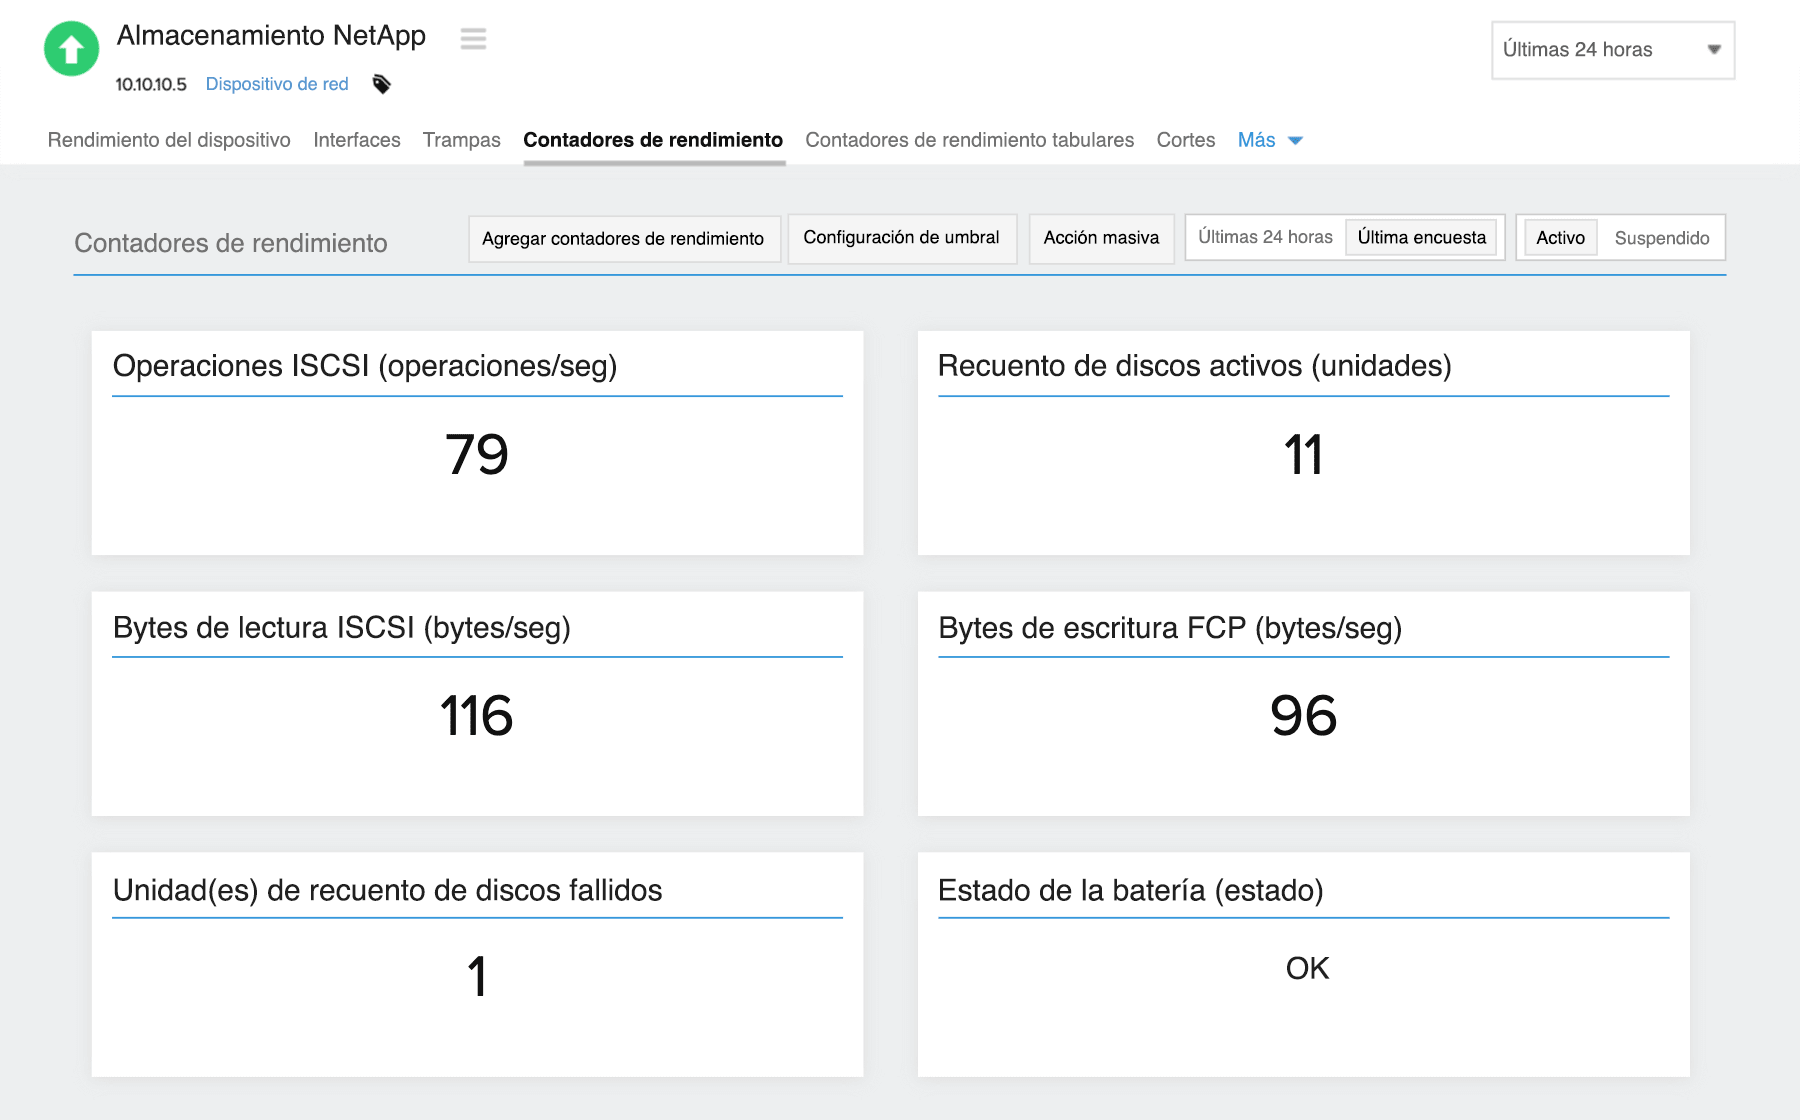The width and height of the screenshot is (1800, 1120).
Task: Switch to the Trampas tab
Action: [x=461, y=140]
